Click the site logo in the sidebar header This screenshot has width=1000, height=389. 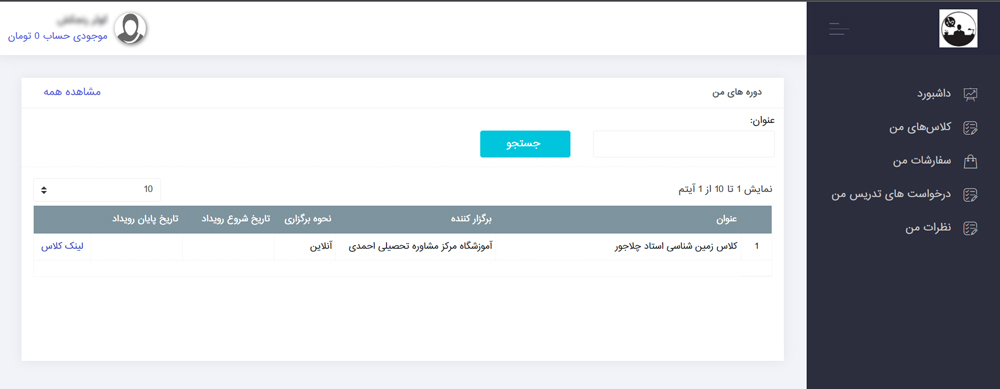coord(958,28)
